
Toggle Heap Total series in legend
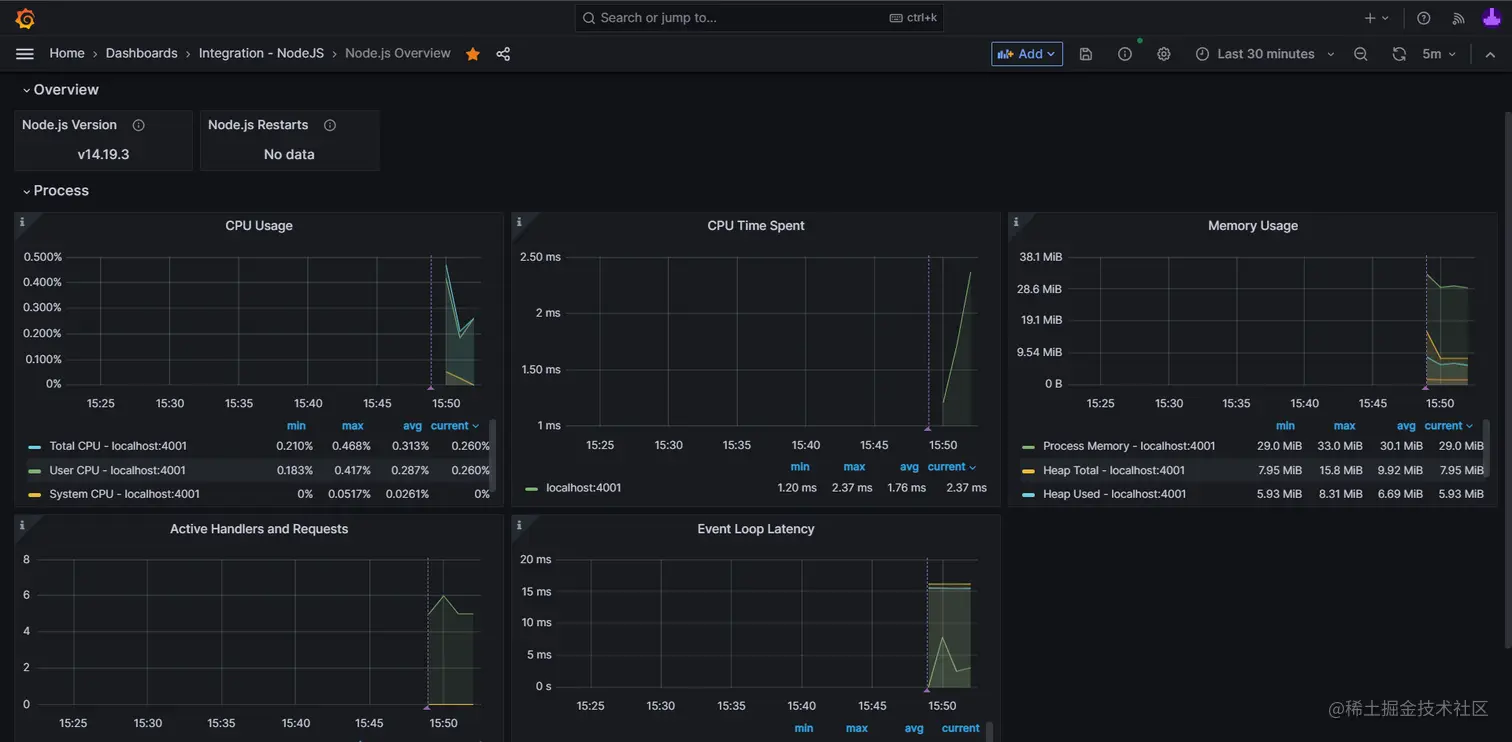[1115, 470]
